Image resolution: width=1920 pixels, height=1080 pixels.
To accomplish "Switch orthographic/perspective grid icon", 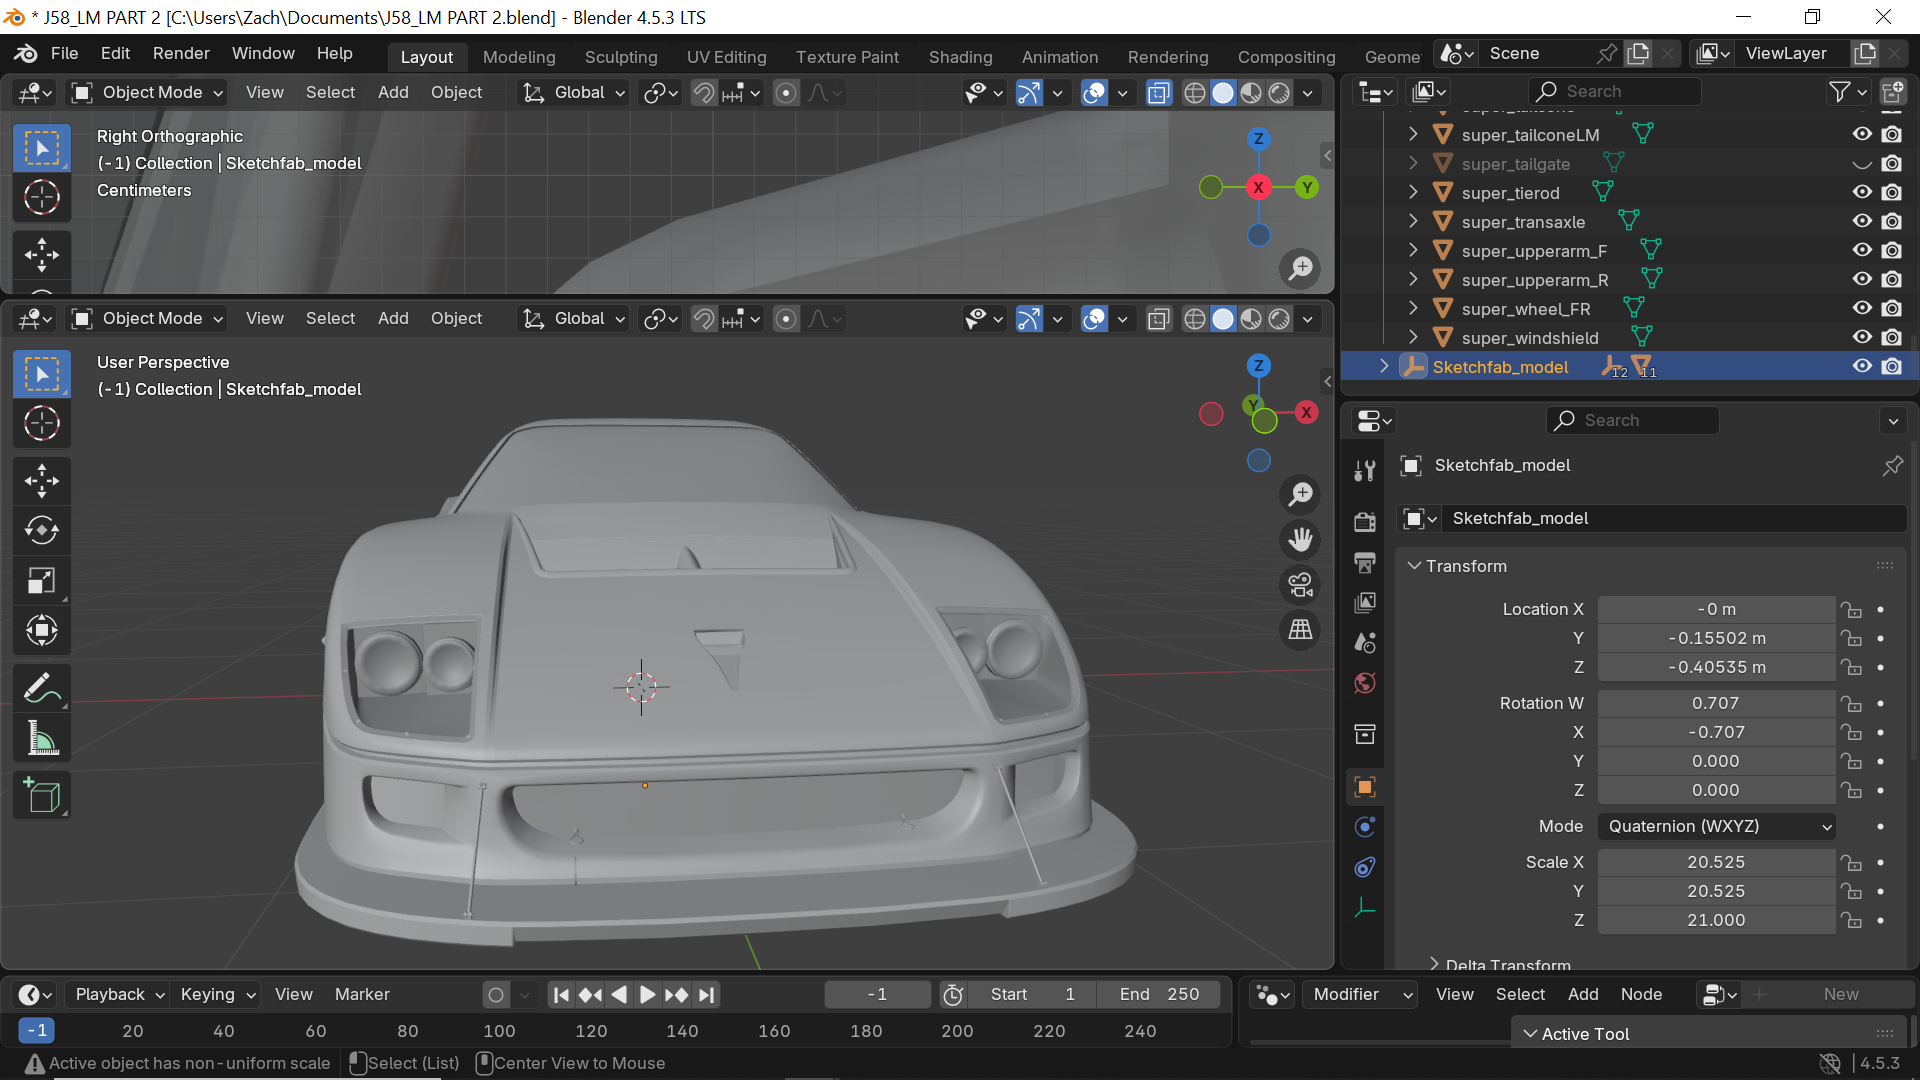I will [x=1300, y=630].
